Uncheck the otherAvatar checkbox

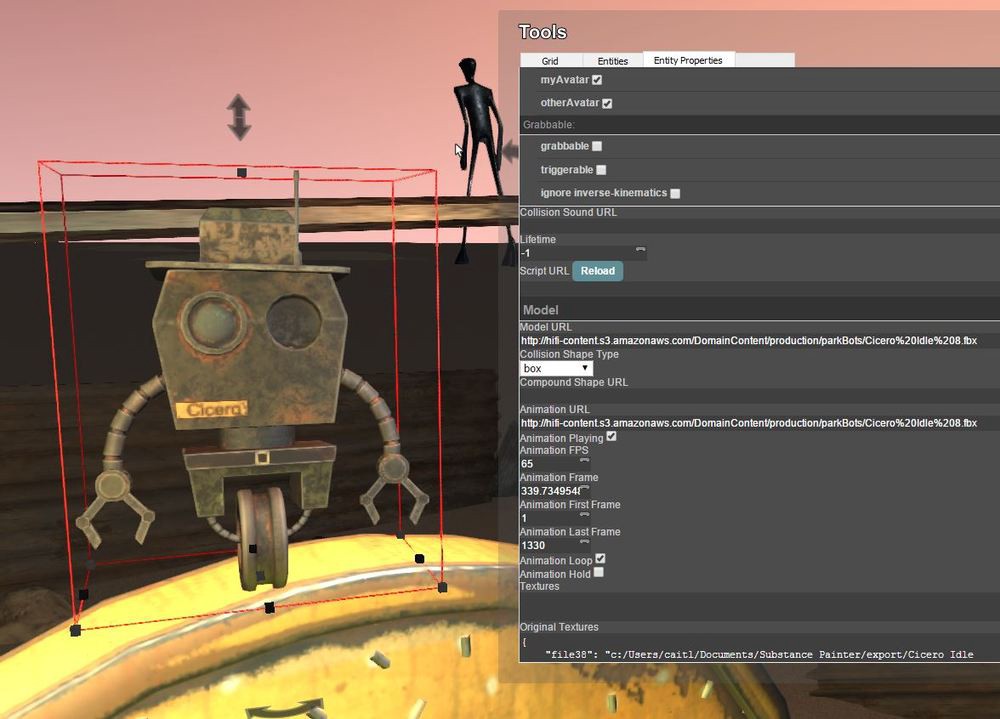pos(607,103)
